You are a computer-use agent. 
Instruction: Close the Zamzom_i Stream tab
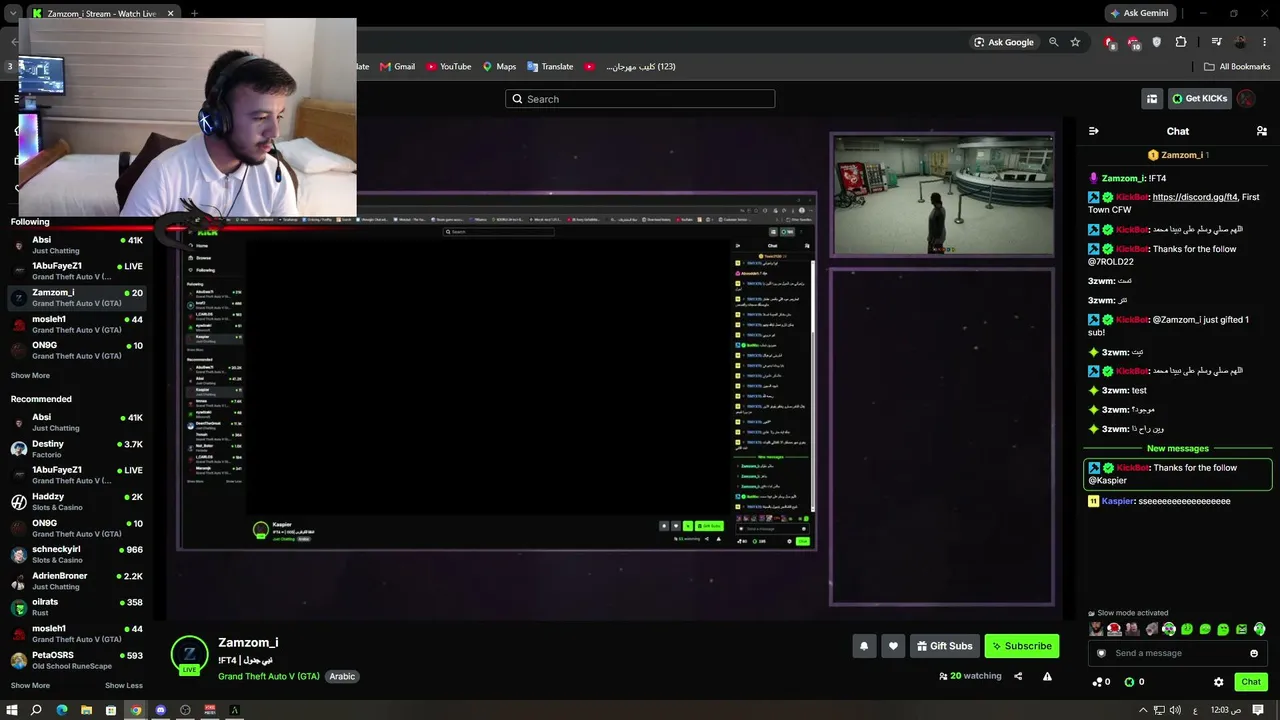tap(171, 14)
